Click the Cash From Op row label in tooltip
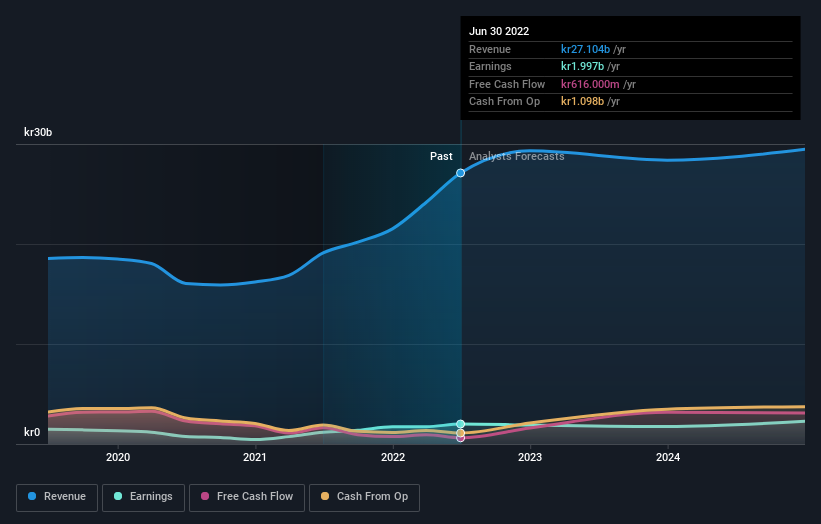 coord(504,102)
